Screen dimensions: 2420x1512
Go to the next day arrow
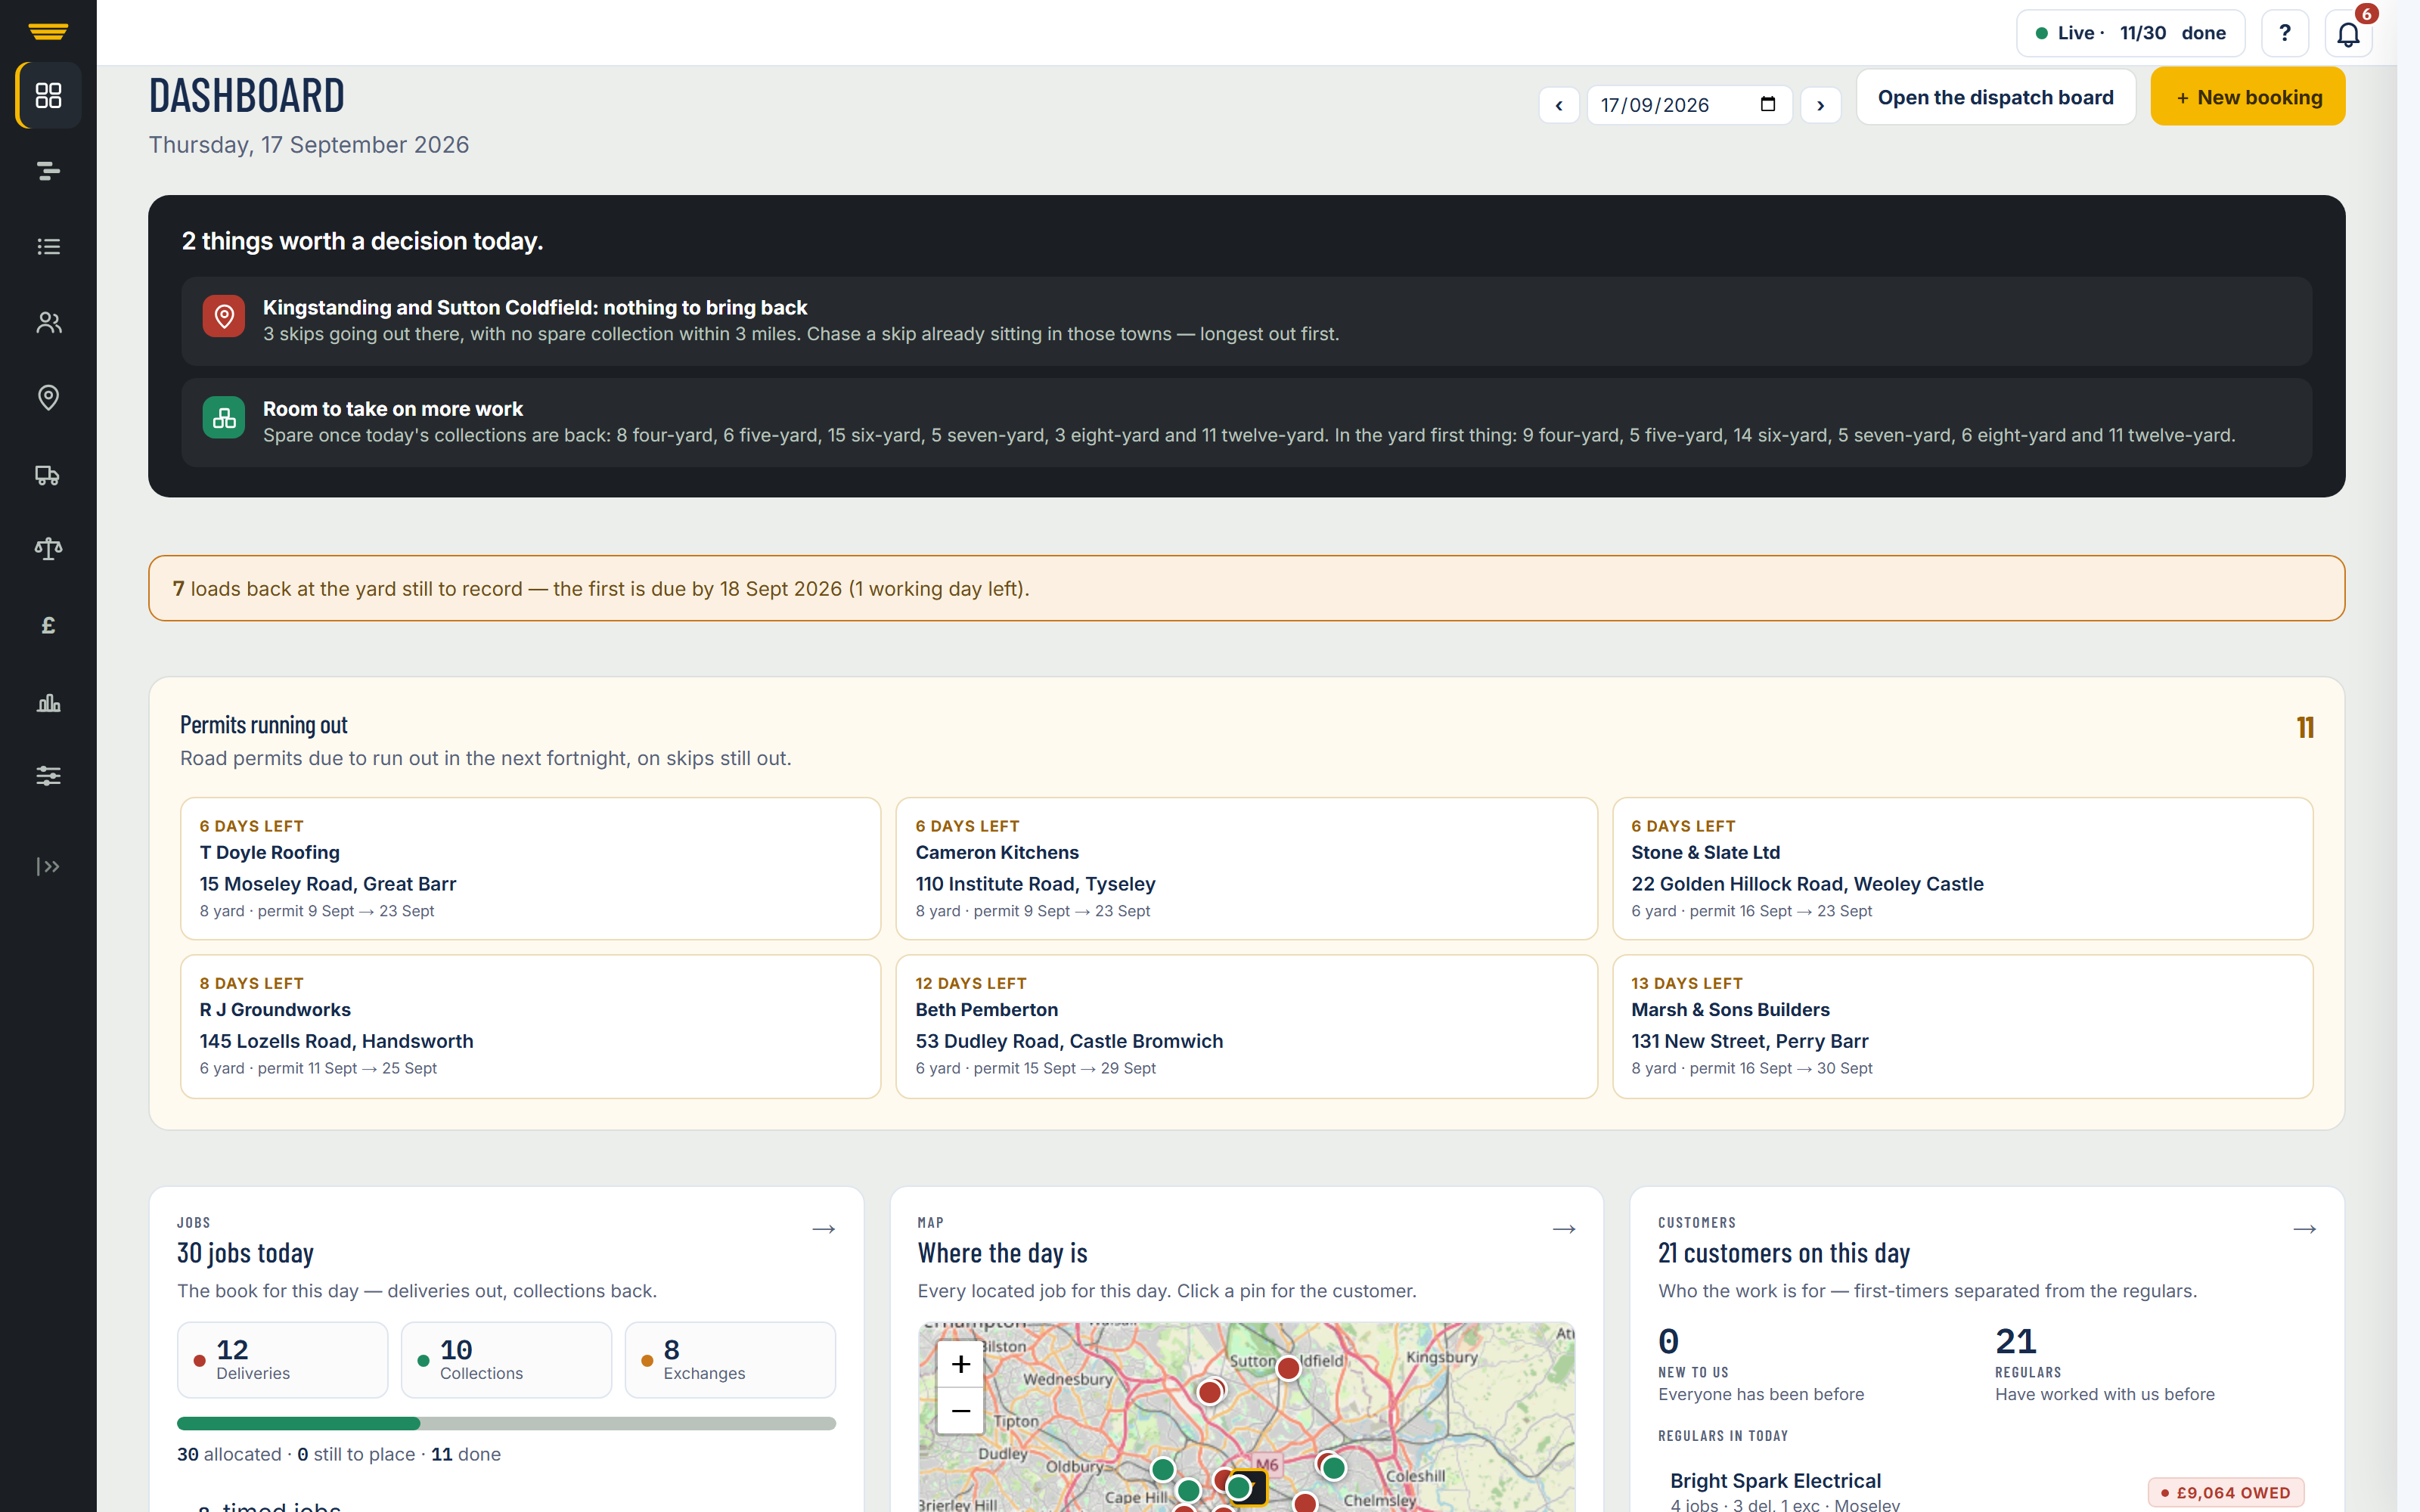tap(1821, 105)
